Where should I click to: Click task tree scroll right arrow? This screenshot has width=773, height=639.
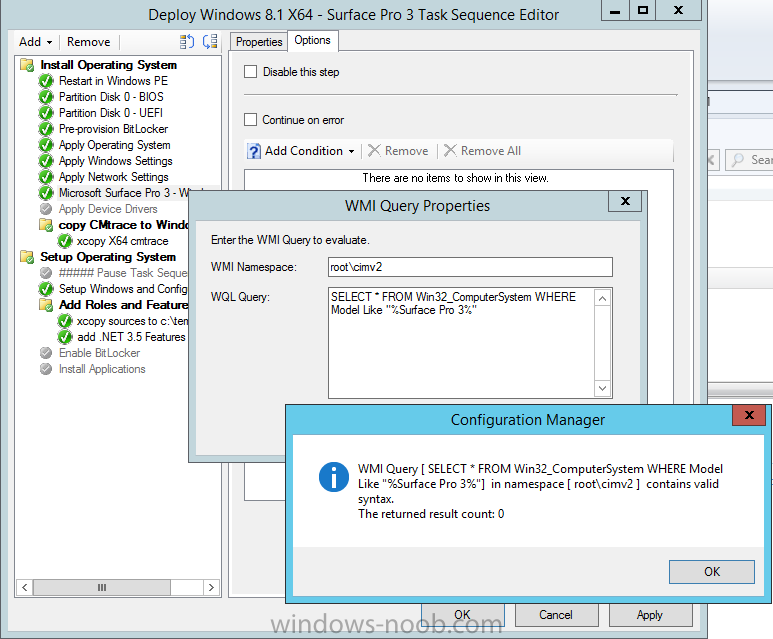(x=211, y=587)
